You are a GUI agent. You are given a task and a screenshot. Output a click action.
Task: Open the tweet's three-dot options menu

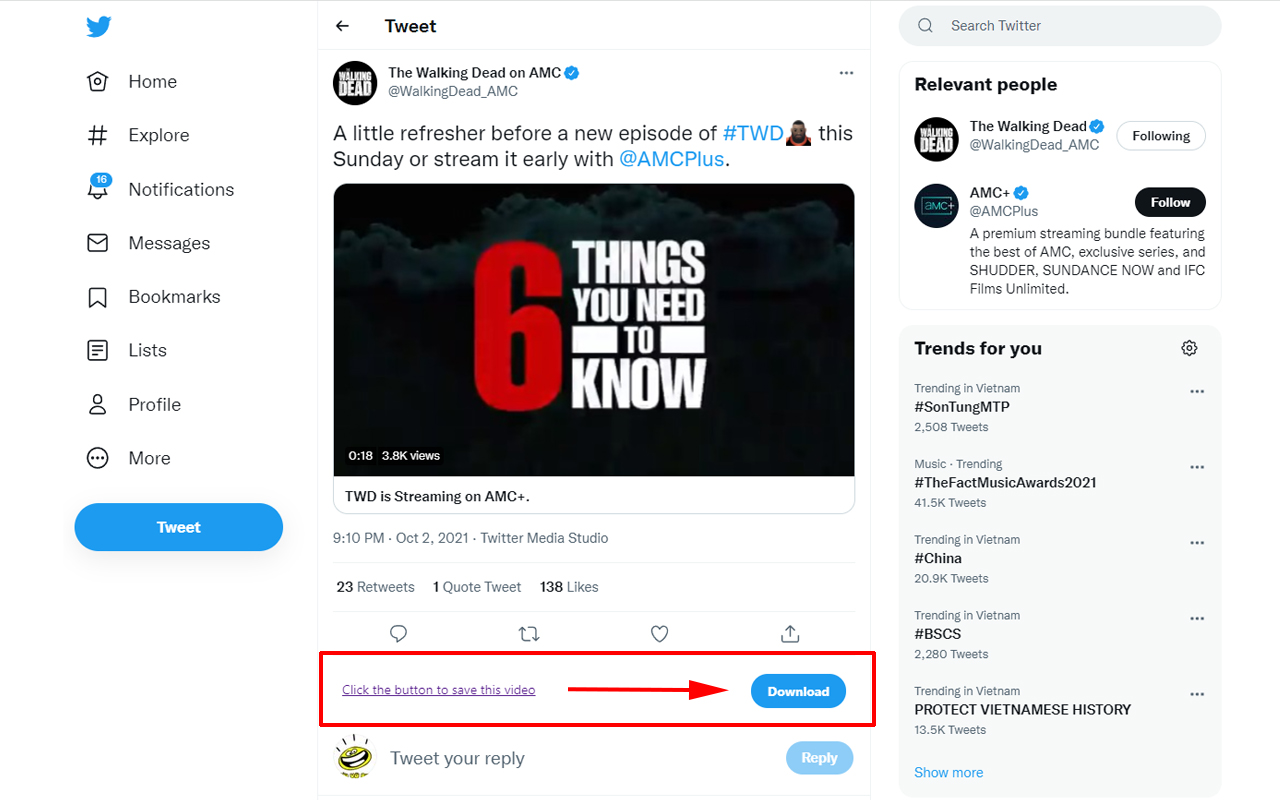846,73
